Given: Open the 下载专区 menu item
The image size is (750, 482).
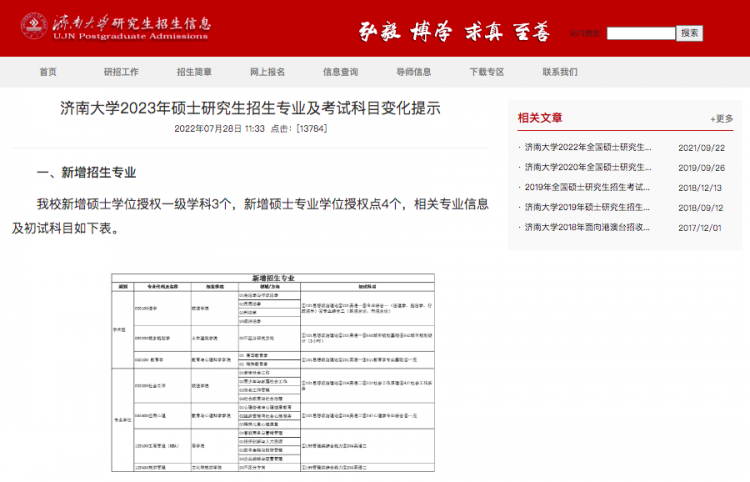Looking at the screenshot, I should click(487, 72).
